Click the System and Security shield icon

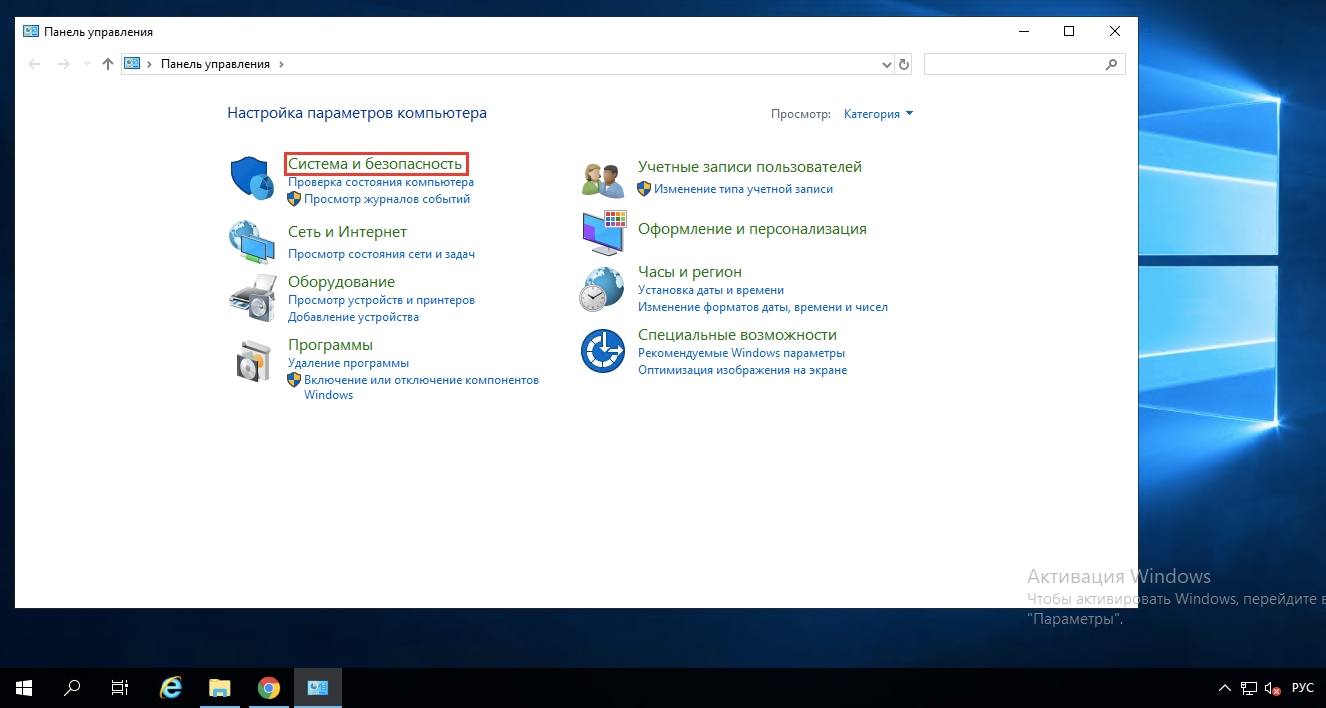251,178
